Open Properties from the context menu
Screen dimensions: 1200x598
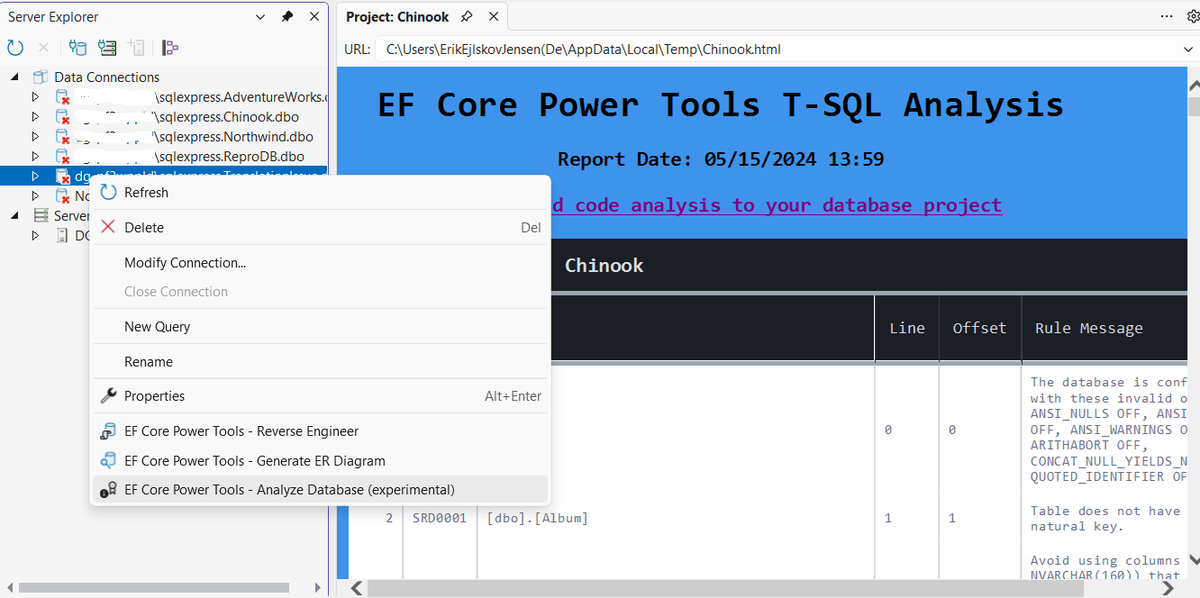[x=320, y=396]
